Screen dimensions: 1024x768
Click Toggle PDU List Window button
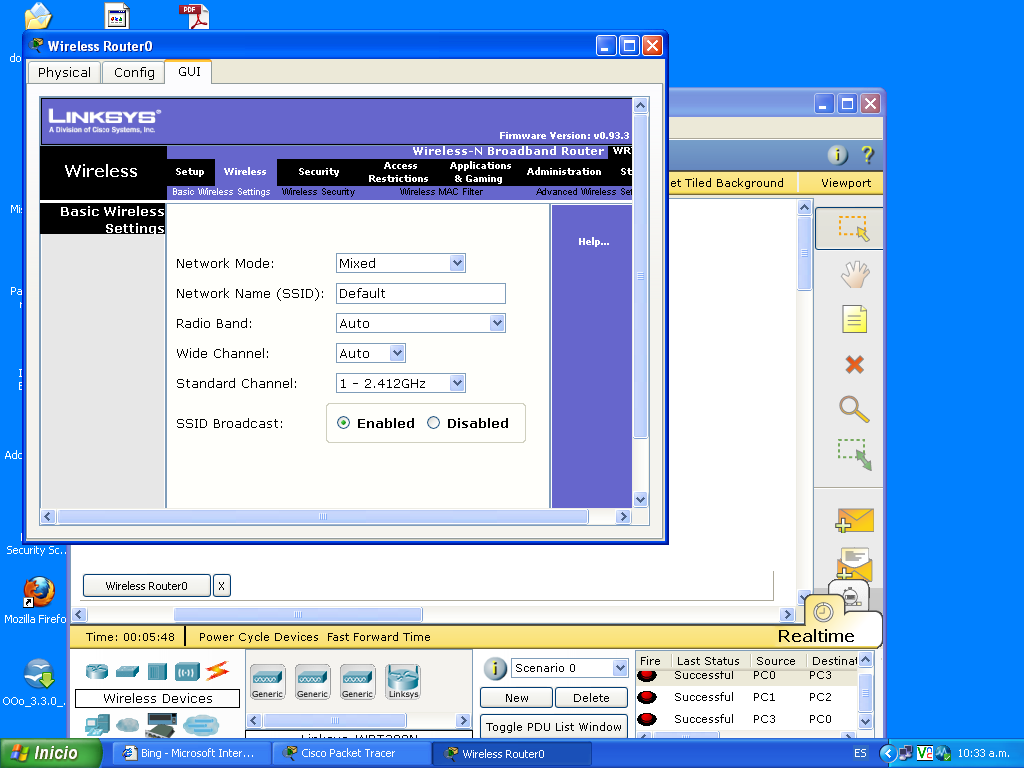[554, 727]
